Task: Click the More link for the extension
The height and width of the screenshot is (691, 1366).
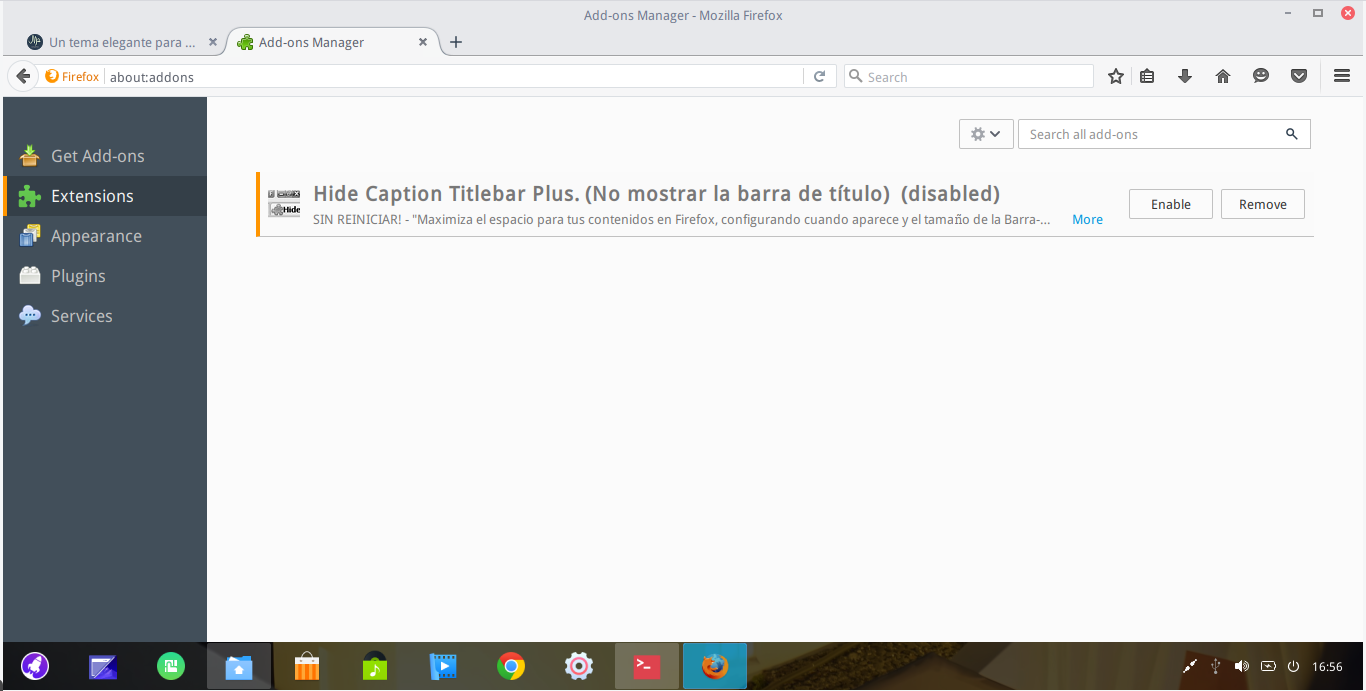Action: [x=1087, y=220]
